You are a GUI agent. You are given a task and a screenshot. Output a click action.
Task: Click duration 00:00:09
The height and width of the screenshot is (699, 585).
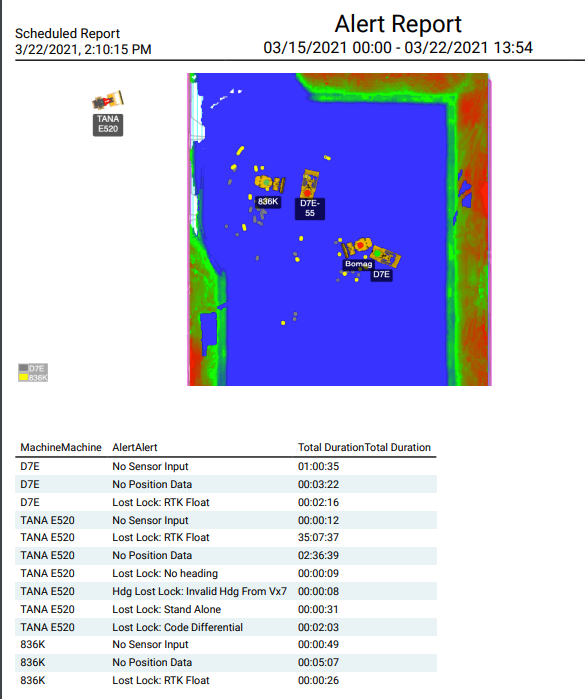(318, 573)
